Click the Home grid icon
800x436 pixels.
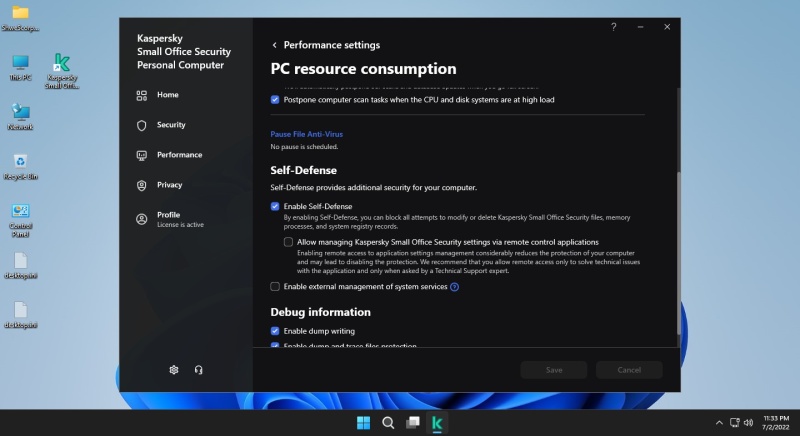tap(142, 95)
